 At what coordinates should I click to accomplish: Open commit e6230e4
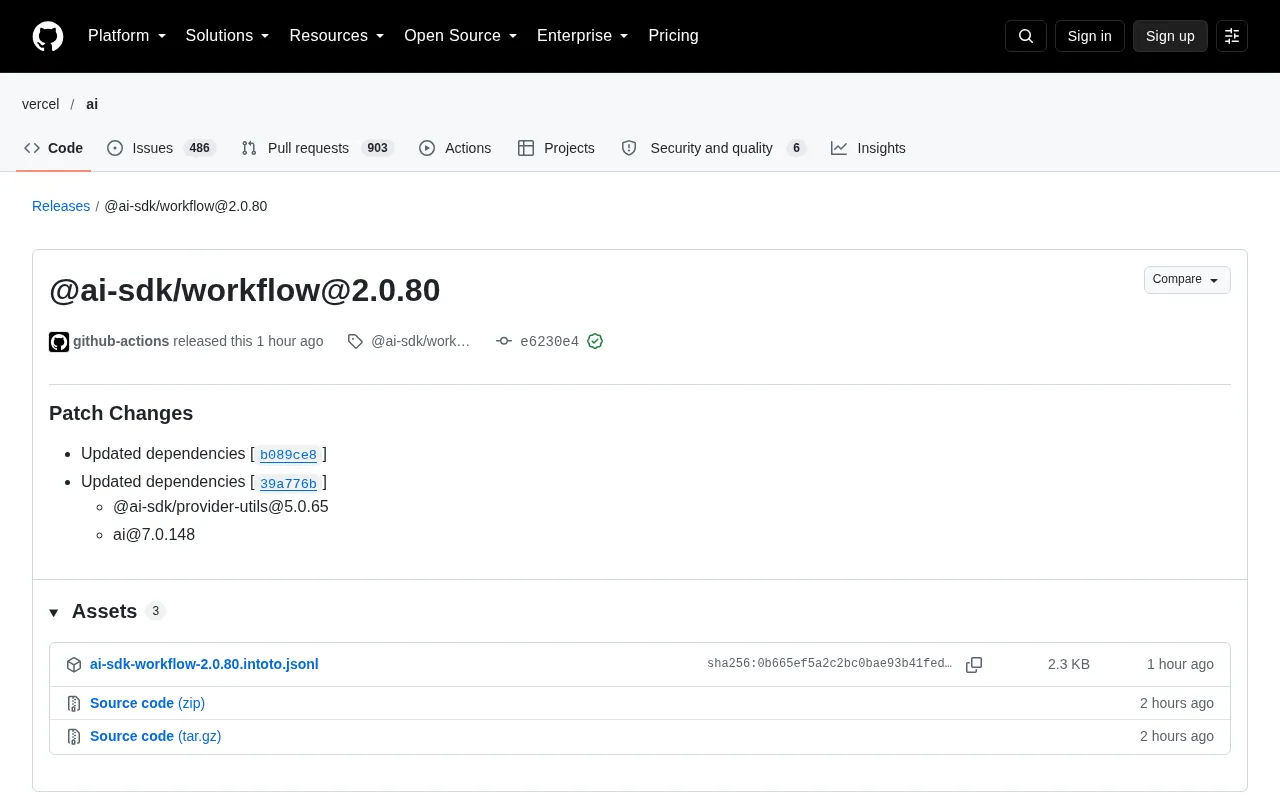point(549,342)
